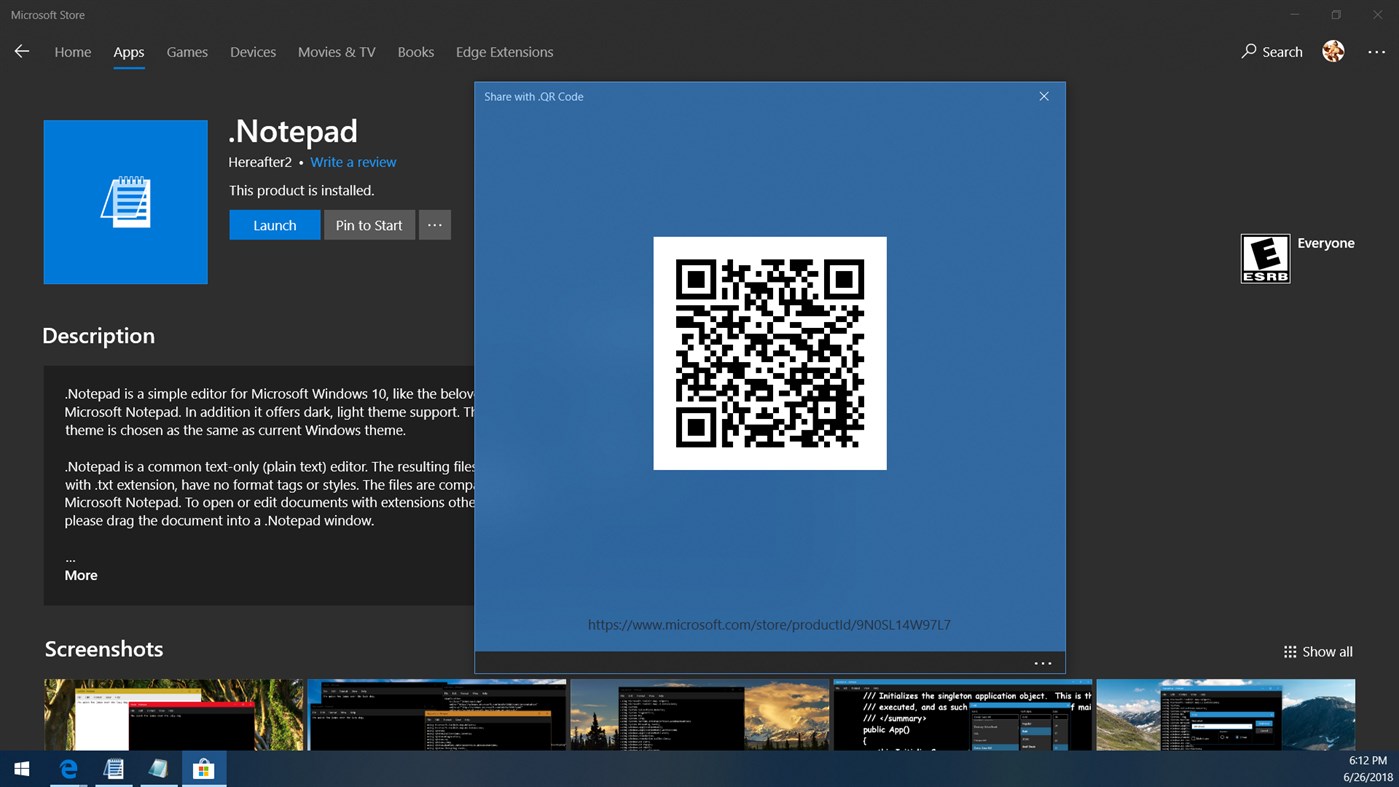Open the Windows Start menu

click(x=21, y=768)
